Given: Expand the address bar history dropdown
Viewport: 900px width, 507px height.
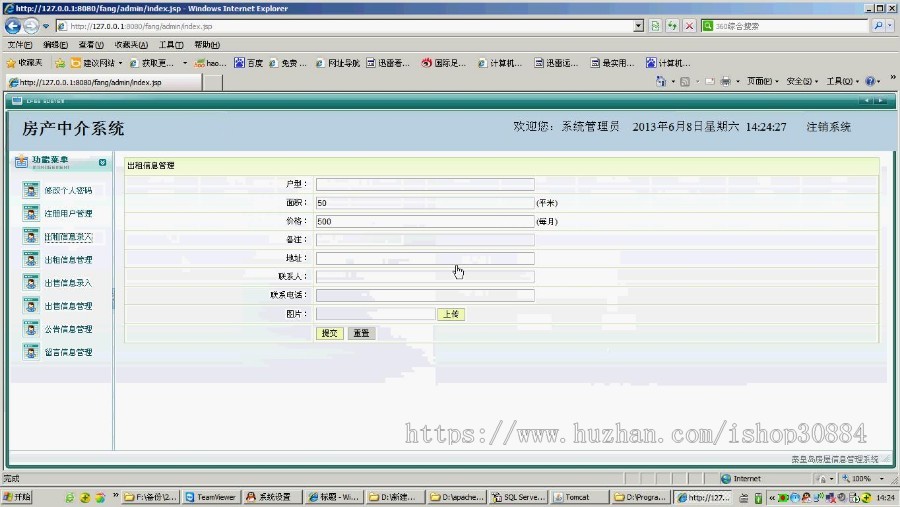Looking at the screenshot, I should (x=639, y=26).
